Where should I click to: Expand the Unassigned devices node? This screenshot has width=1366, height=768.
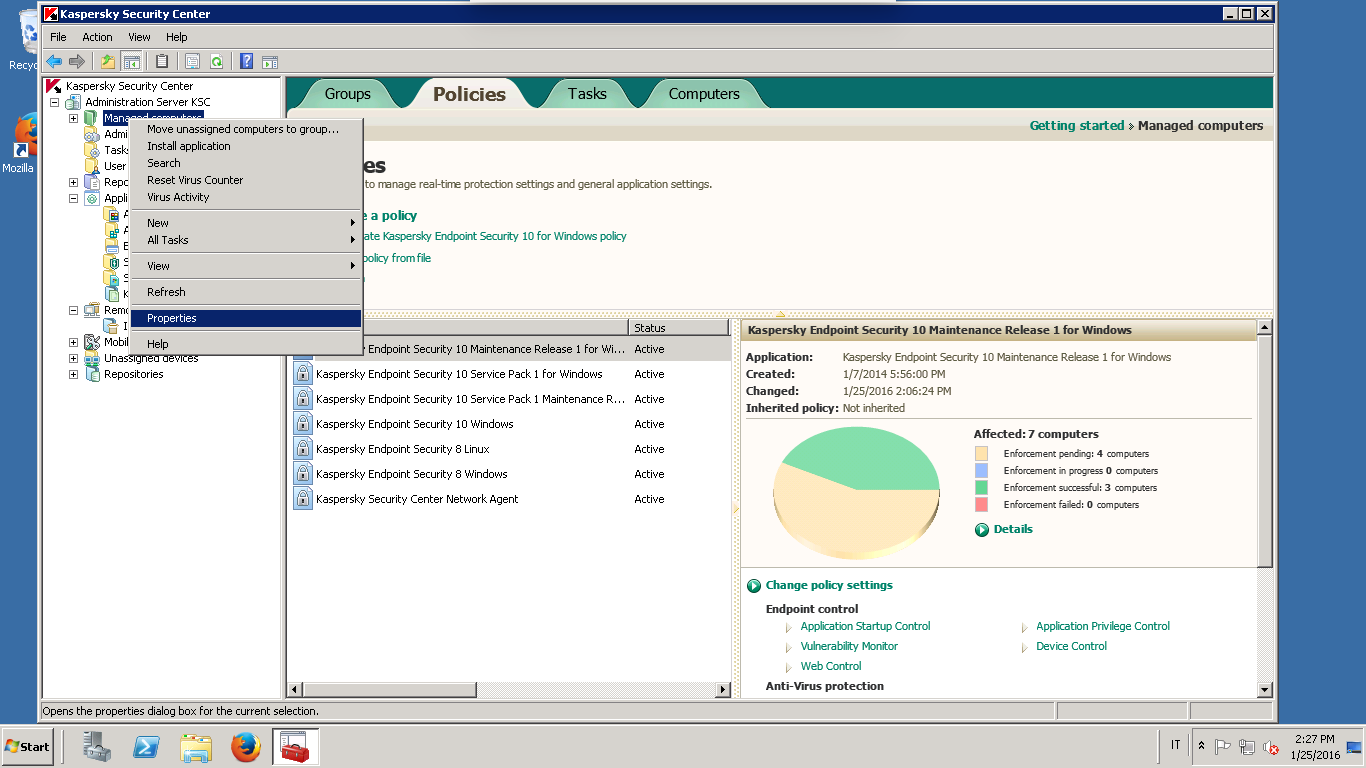coord(73,358)
